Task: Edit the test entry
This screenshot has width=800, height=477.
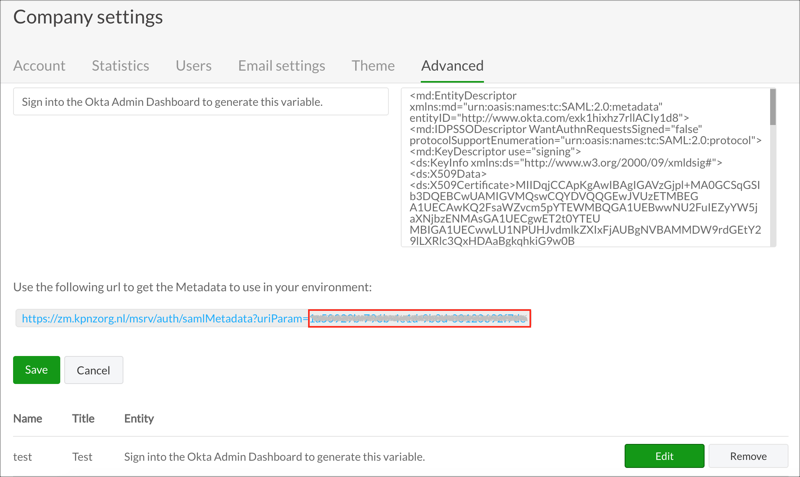Action: pyautogui.click(x=664, y=456)
